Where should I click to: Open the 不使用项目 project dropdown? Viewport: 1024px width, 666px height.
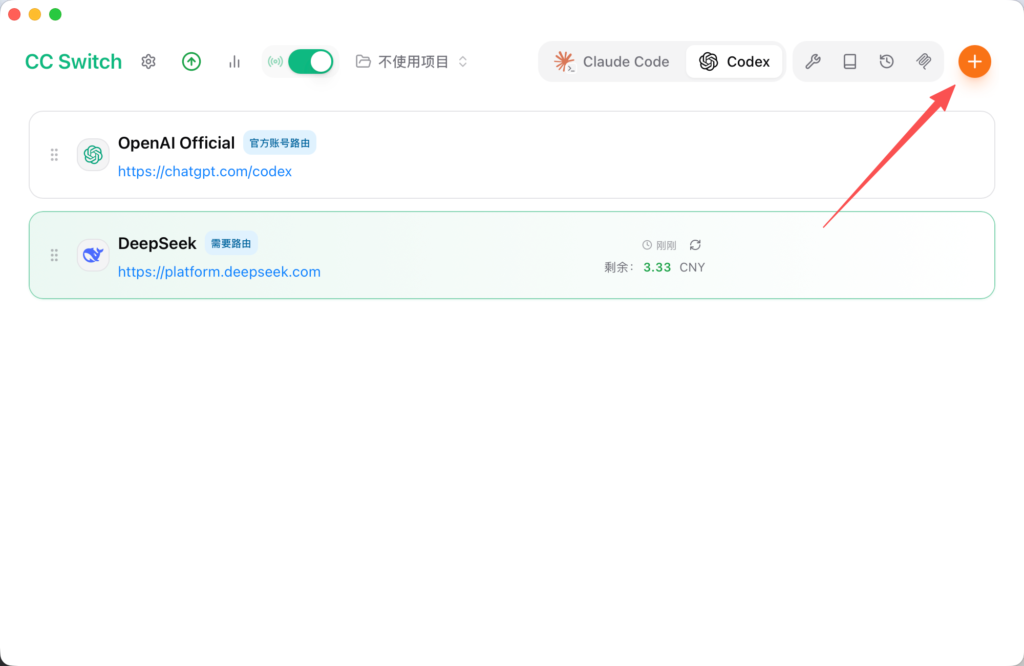click(411, 61)
